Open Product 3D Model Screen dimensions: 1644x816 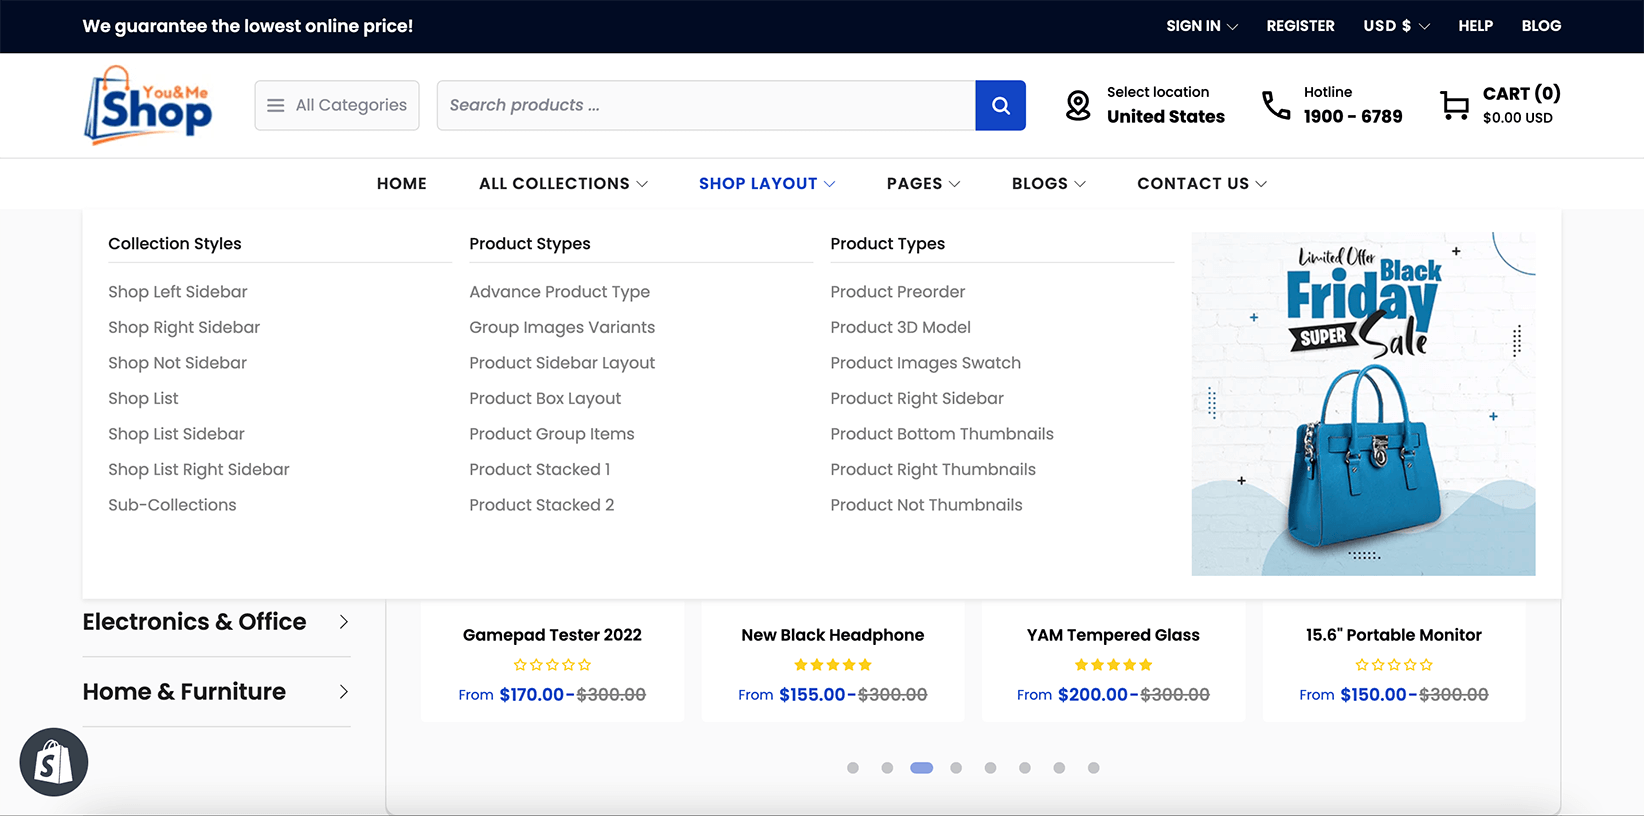coord(900,327)
